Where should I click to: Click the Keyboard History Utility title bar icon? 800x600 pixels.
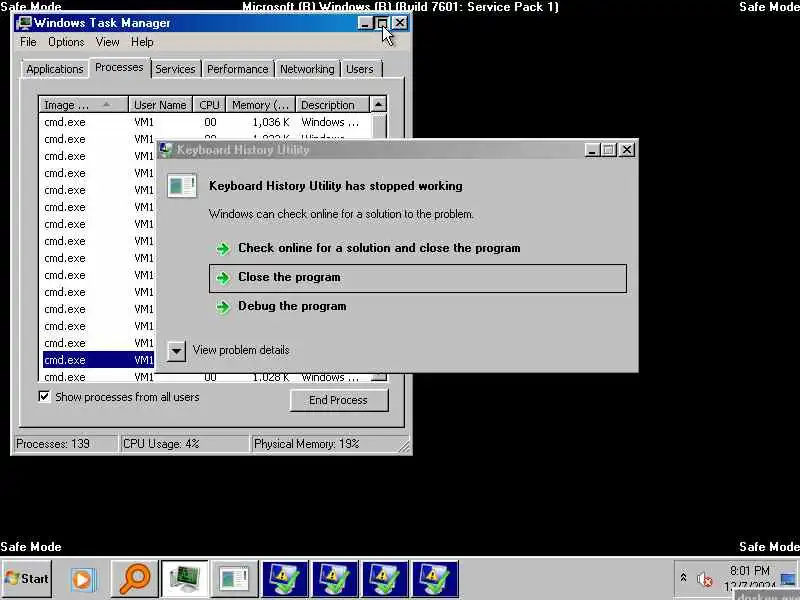(166, 149)
